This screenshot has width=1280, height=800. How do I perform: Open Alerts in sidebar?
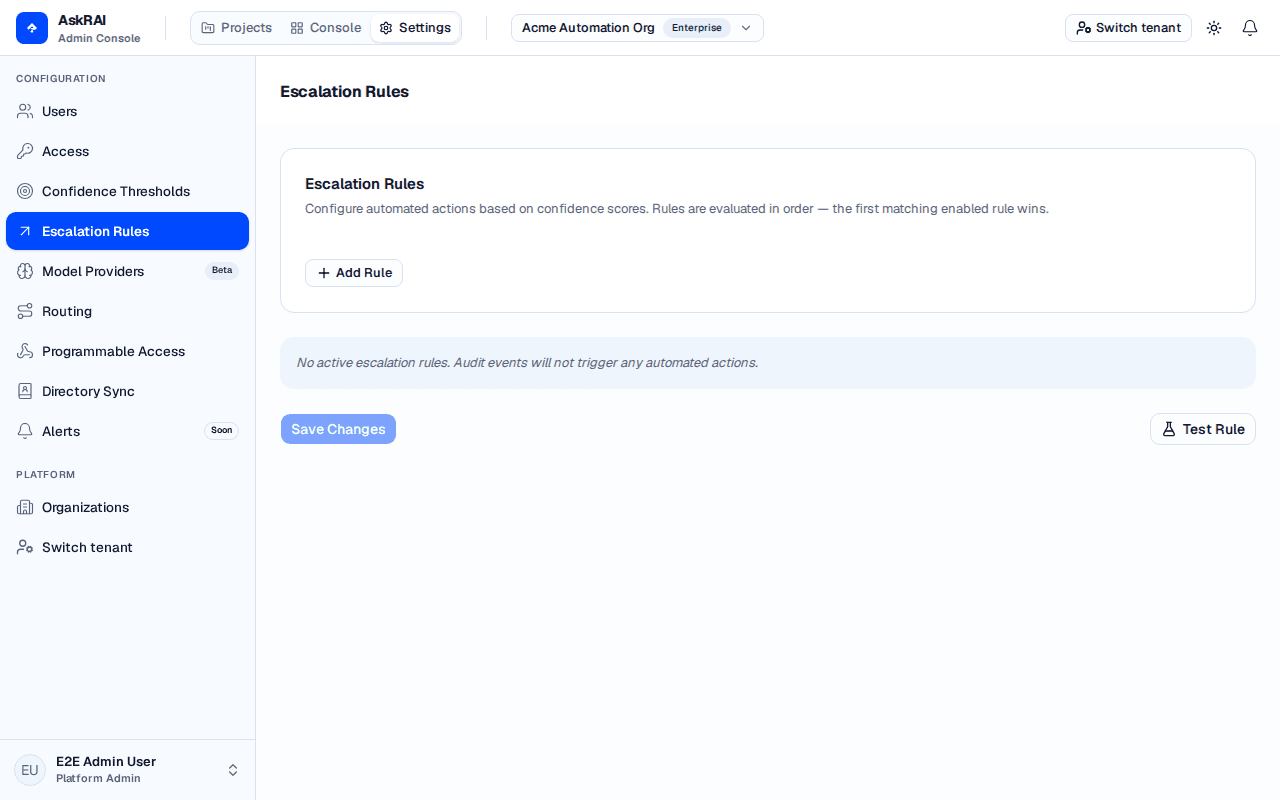pos(127,431)
